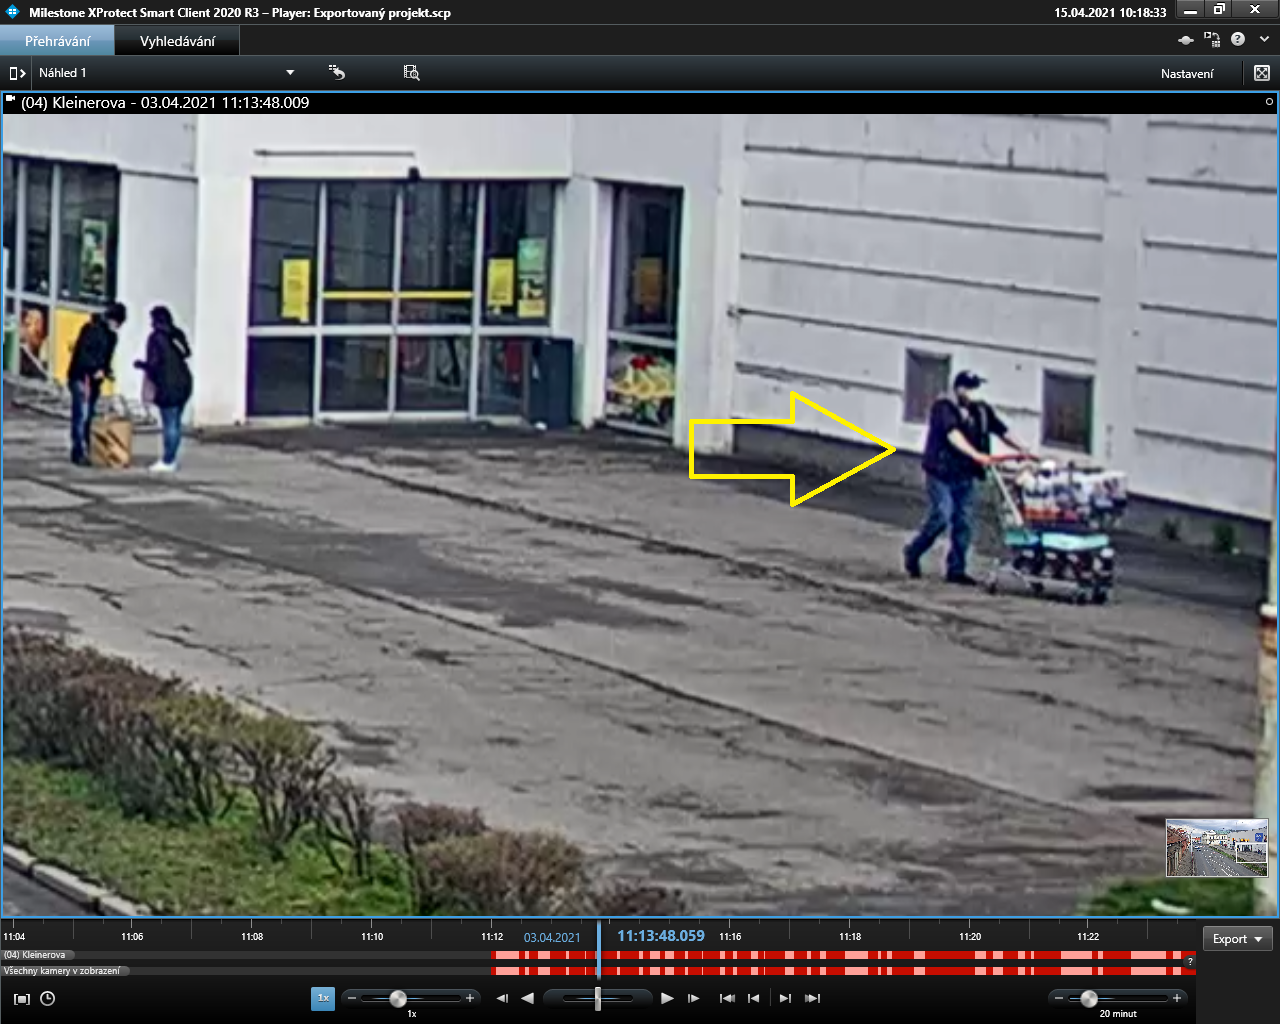Click the reload original view icon
This screenshot has width=1280, height=1024.
[x=337, y=73]
